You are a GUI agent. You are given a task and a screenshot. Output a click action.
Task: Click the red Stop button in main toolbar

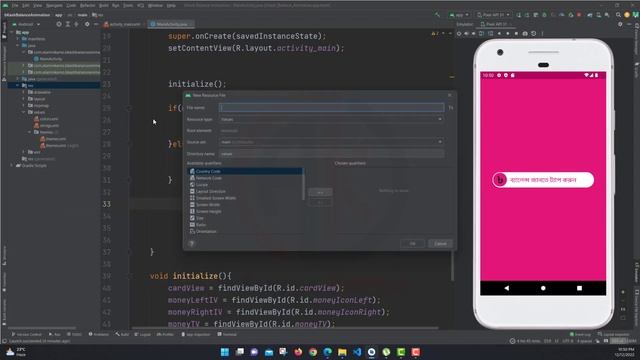(x=579, y=15)
